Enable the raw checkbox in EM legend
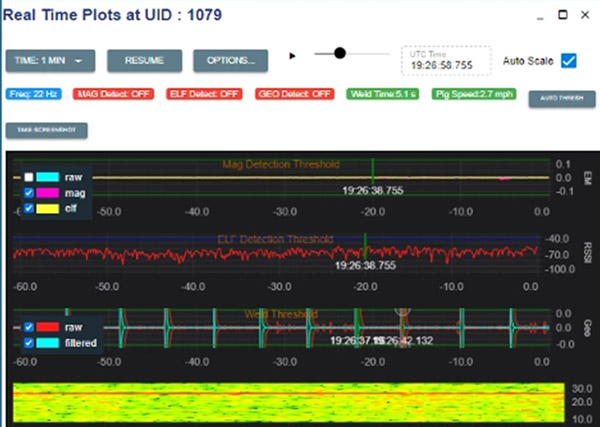 coord(29,177)
